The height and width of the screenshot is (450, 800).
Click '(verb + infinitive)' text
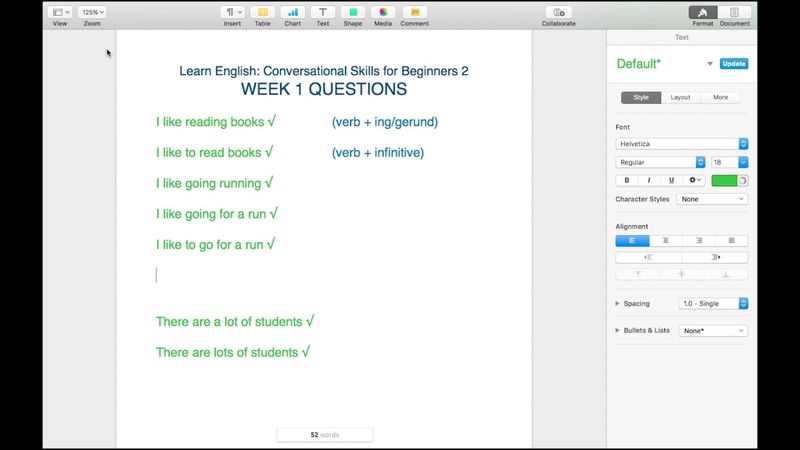tap(378, 153)
